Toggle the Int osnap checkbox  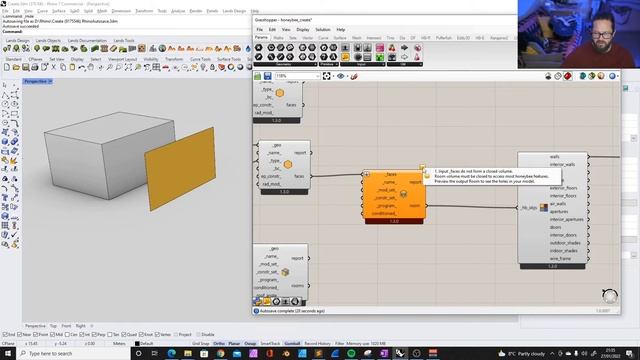[x=81, y=334]
